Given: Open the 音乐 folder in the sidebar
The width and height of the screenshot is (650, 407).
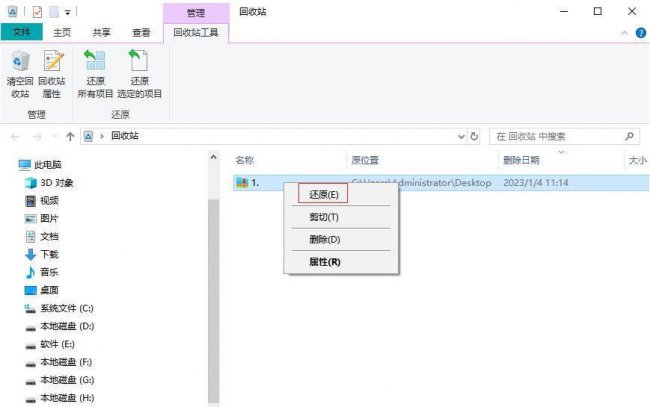Looking at the screenshot, I should pos(42,272).
